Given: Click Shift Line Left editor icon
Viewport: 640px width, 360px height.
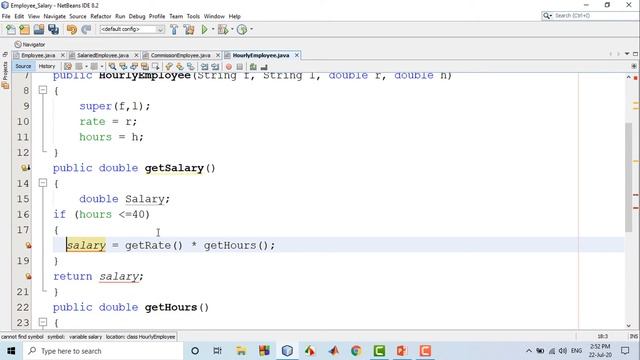Looking at the screenshot, I should point(204,67).
